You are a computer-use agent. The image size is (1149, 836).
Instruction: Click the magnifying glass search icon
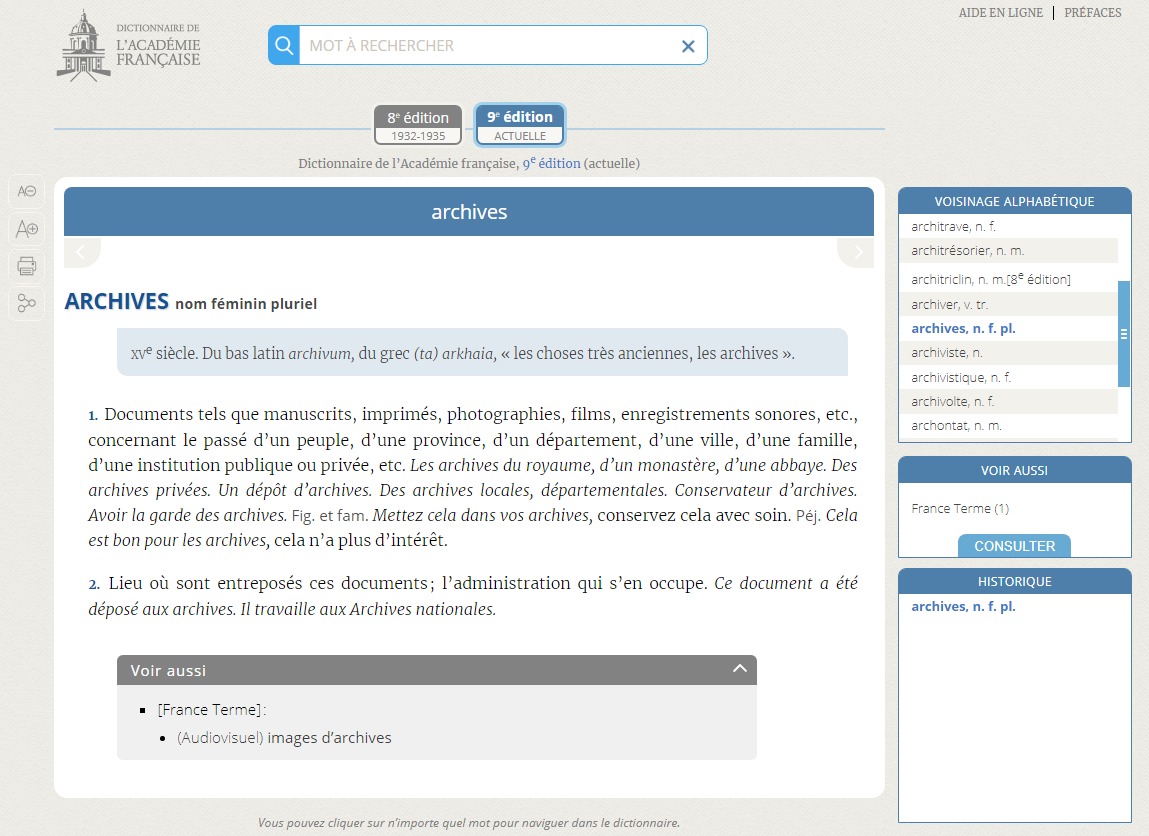click(x=284, y=45)
